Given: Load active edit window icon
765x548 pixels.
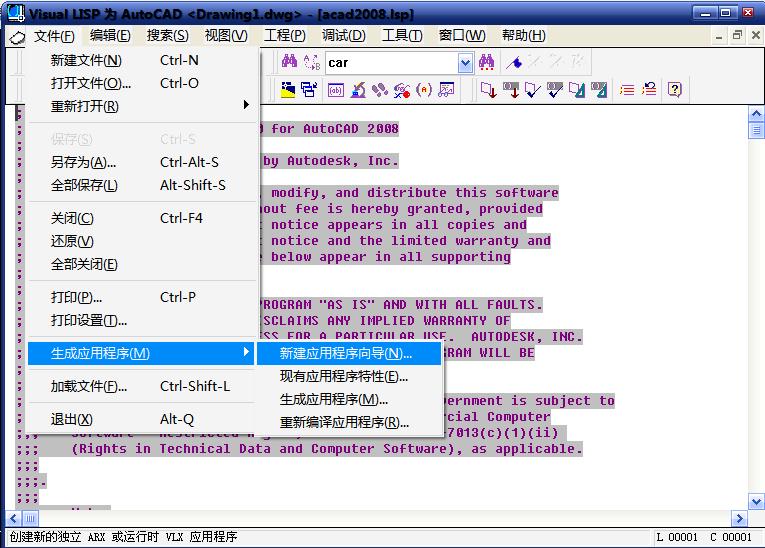Looking at the screenshot, I should [488, 89].
